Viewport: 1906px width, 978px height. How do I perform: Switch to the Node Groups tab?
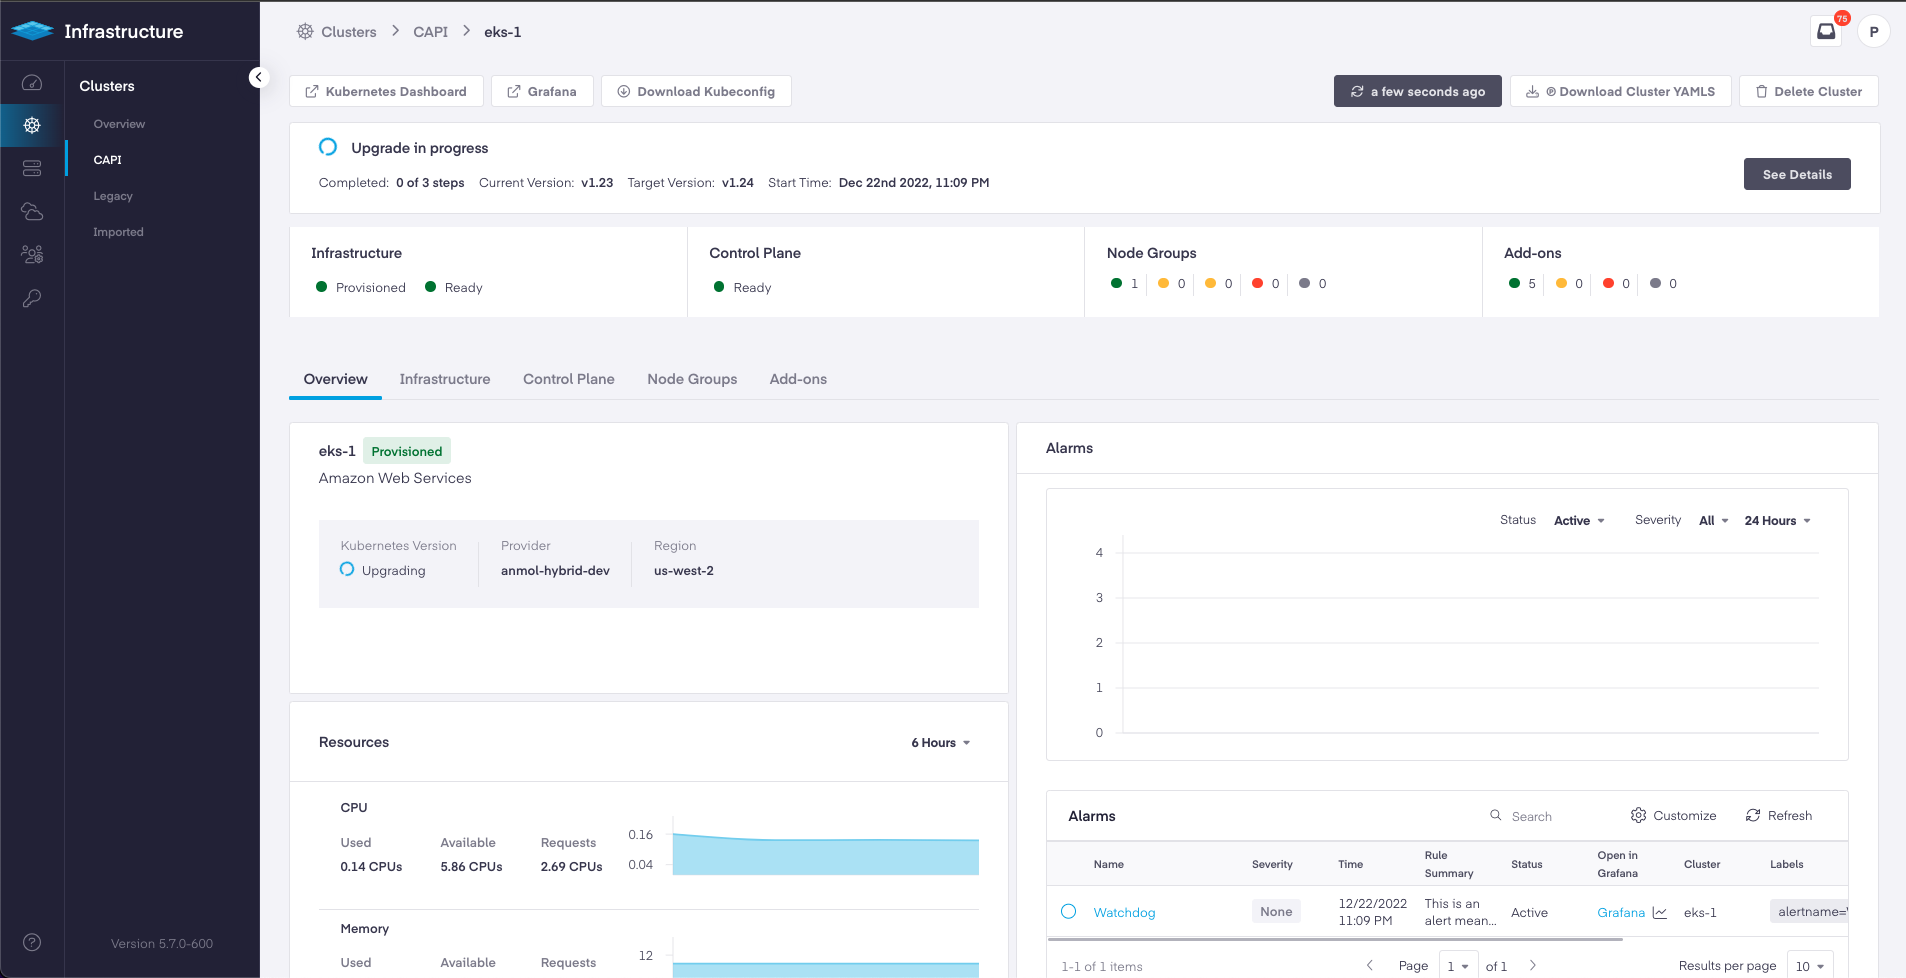(x=692, y=379)
